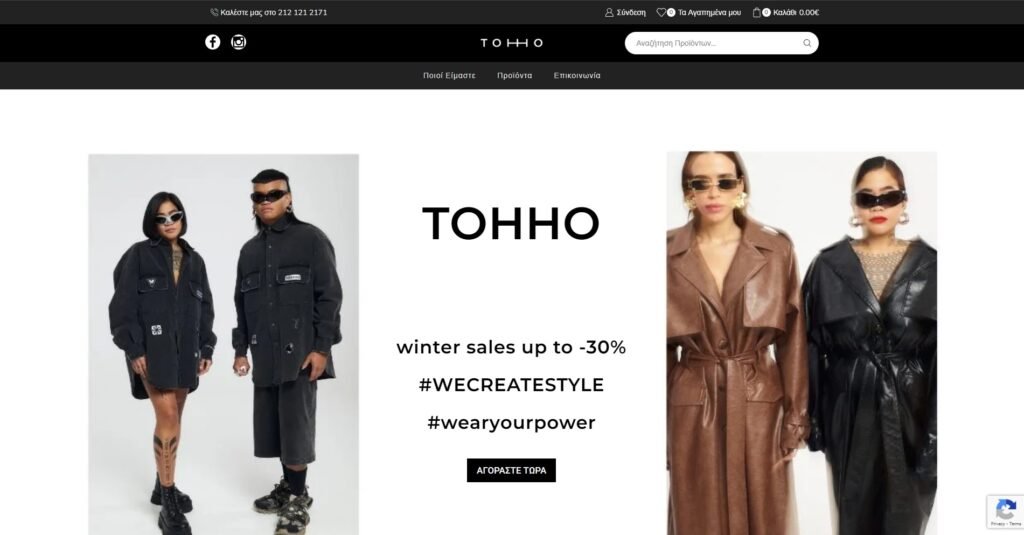The width and height of the screenshot is (1024, 535).
Task: Click the heart wishlist icon
Action: point(661,12)
